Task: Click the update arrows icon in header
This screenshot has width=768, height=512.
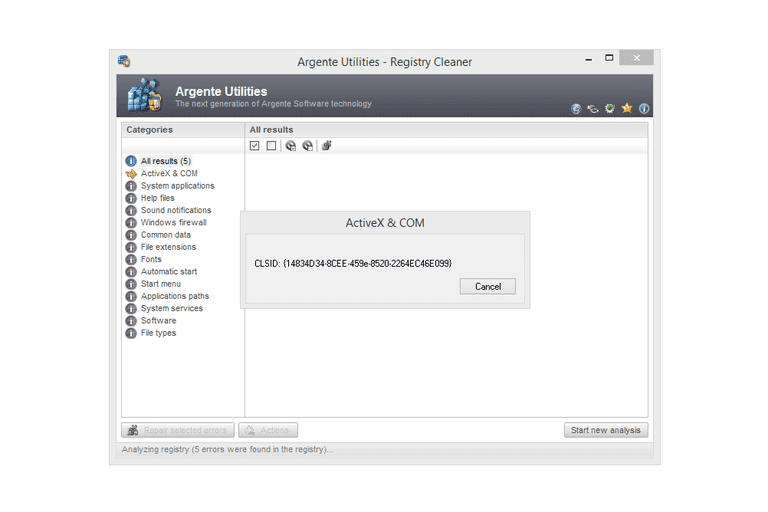Action: (593, 109)
